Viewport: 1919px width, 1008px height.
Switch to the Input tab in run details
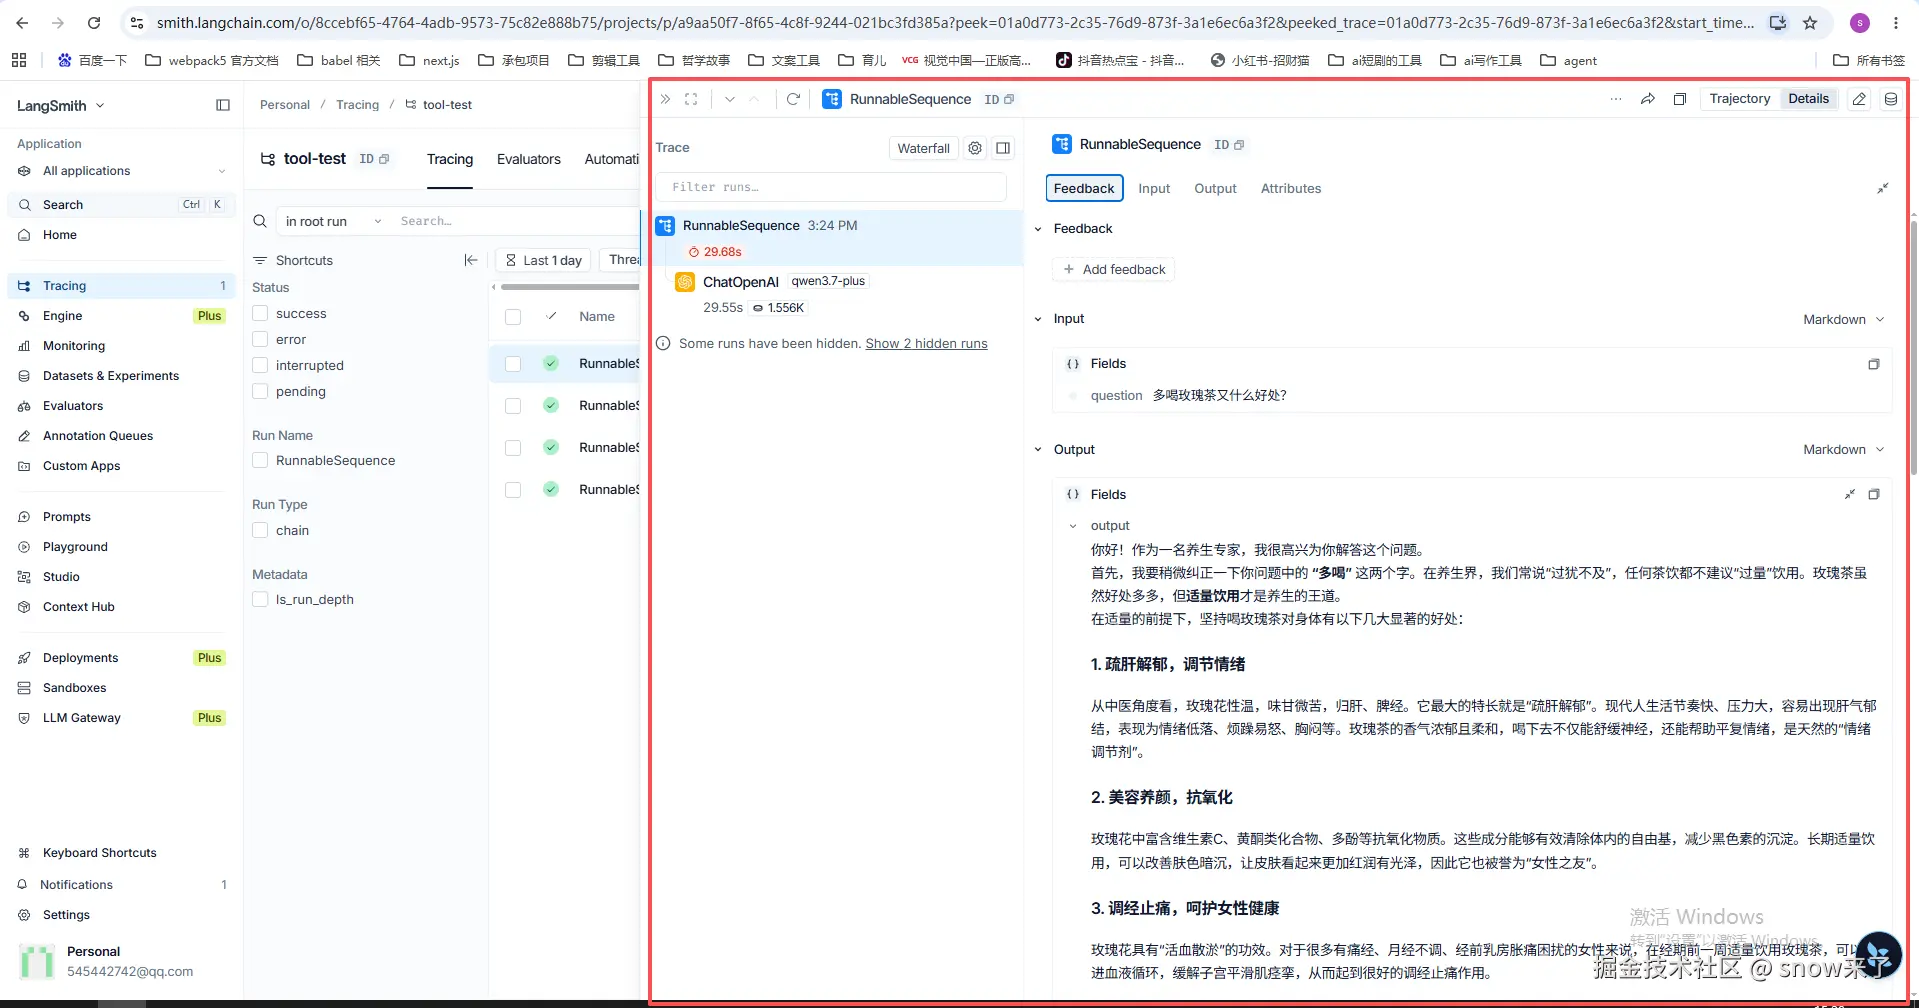(1154, 188)
